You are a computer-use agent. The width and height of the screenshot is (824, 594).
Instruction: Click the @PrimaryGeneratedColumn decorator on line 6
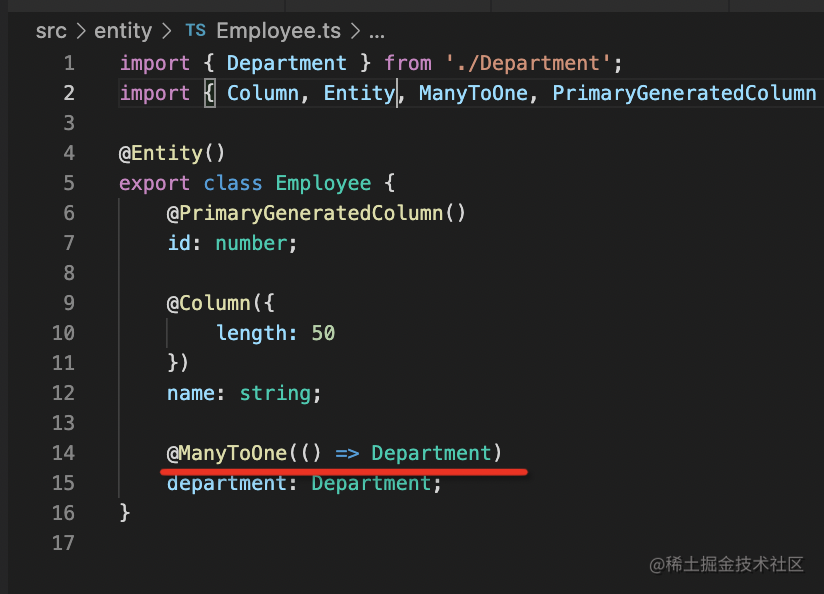[316, 213]
